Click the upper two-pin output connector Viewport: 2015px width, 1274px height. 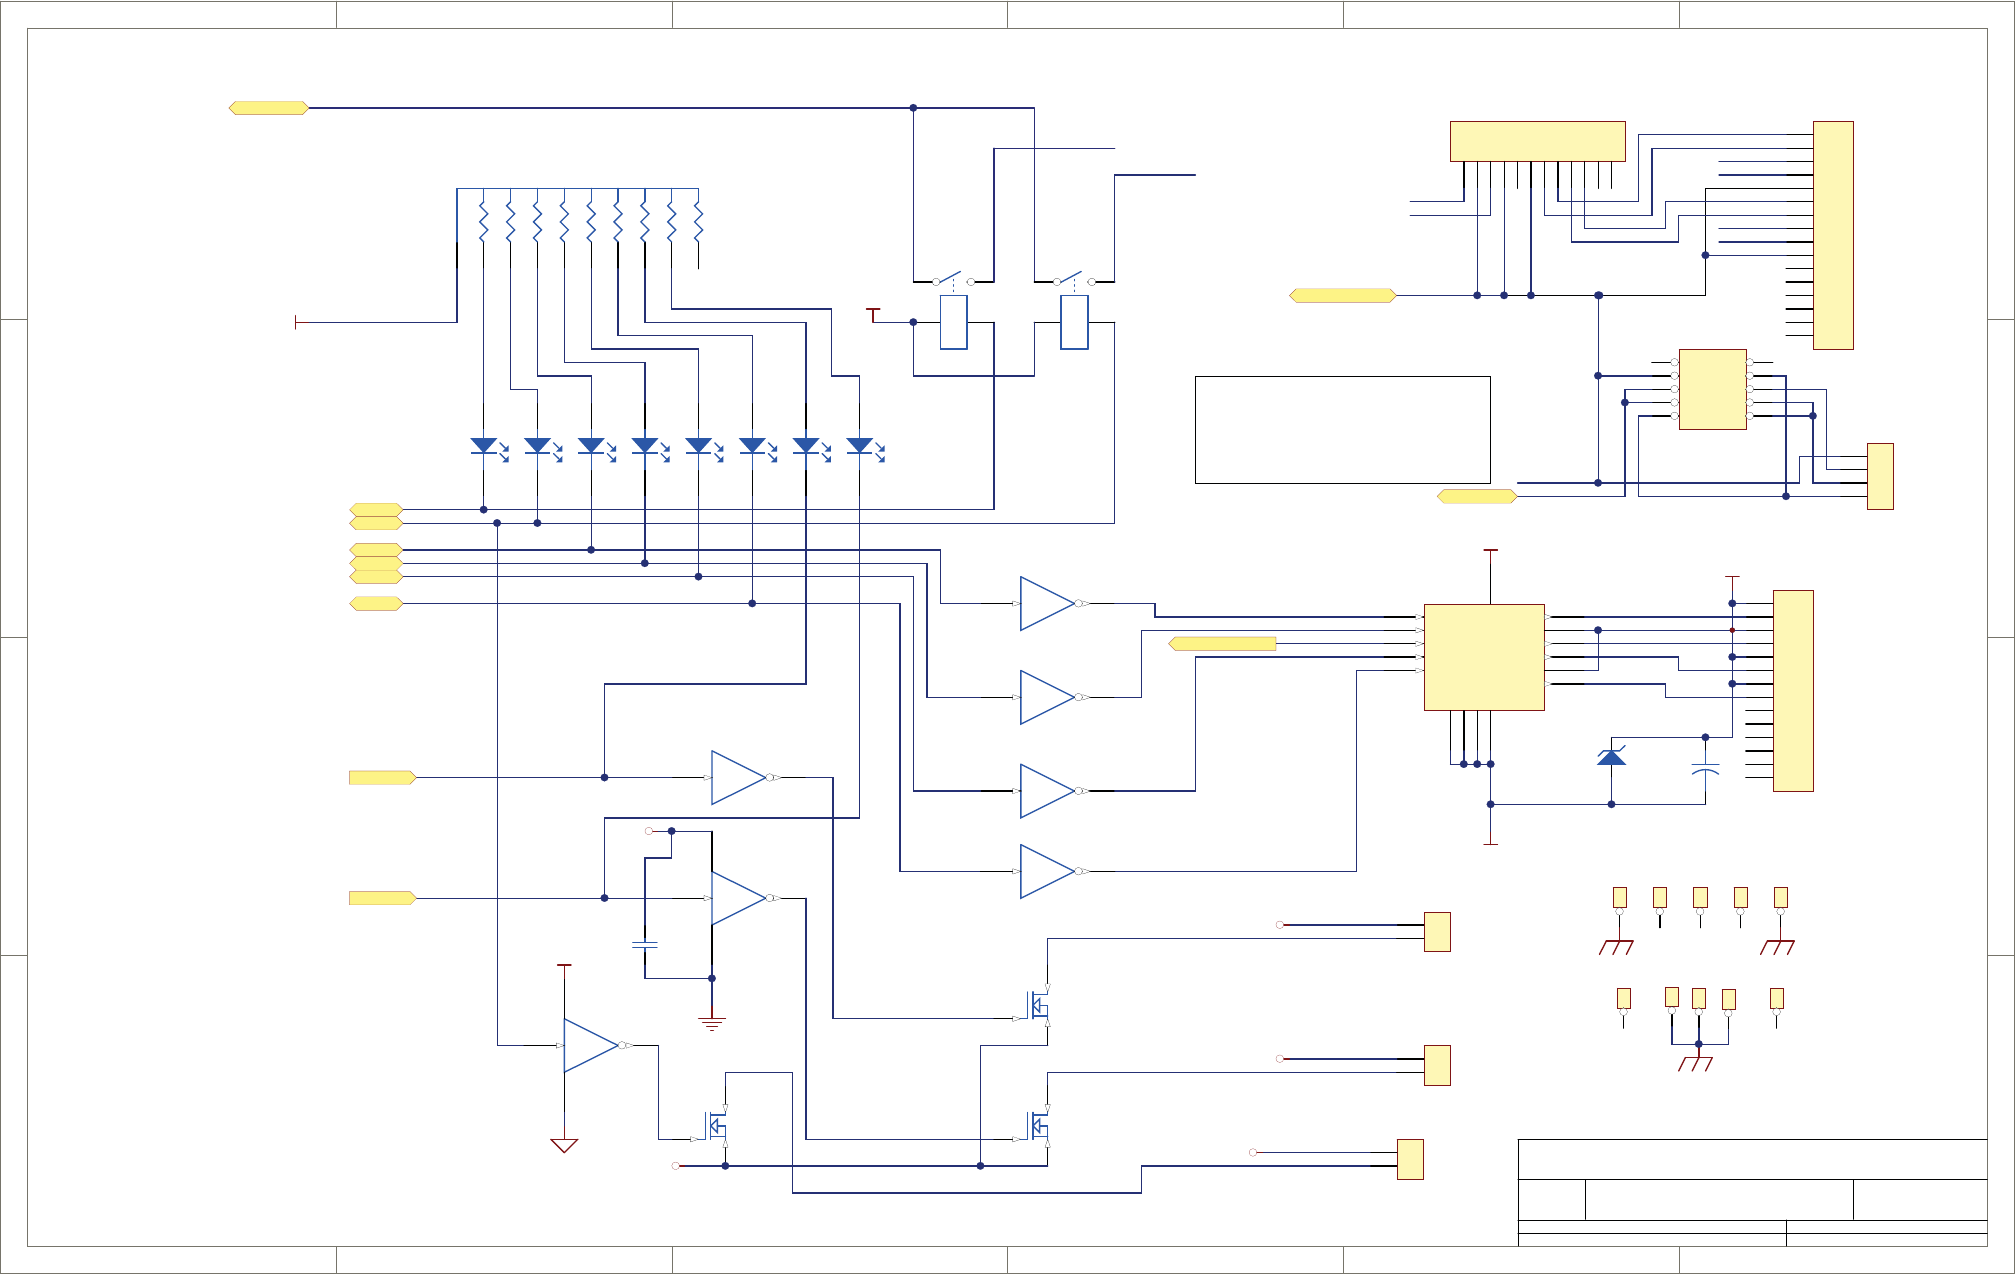pyautogui.click(x=1437, y=932)
